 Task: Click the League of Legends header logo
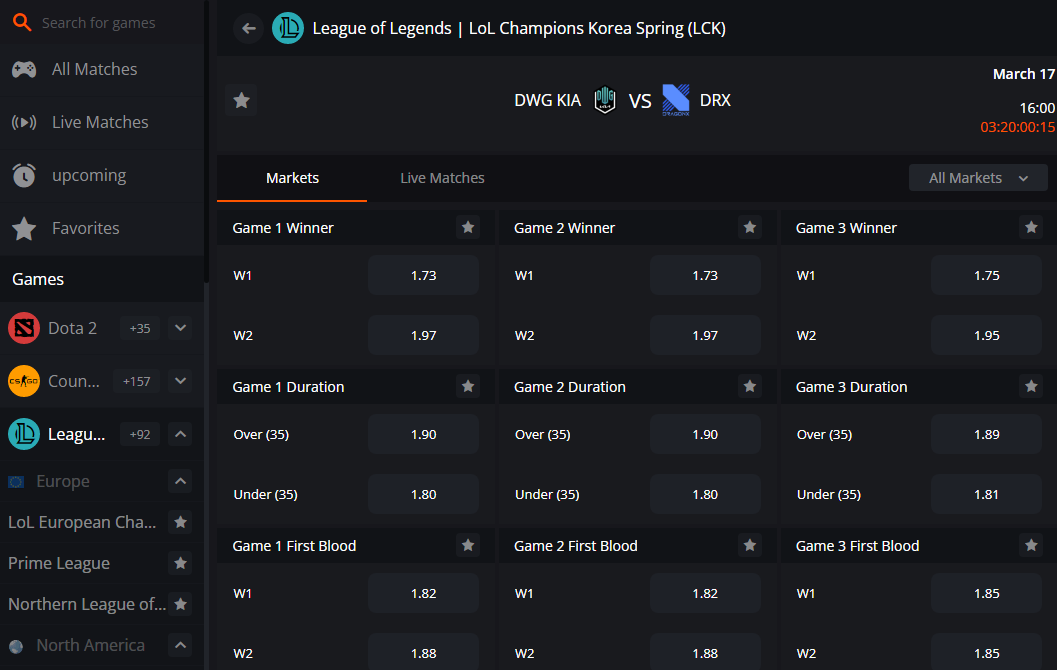pos(288,28)
